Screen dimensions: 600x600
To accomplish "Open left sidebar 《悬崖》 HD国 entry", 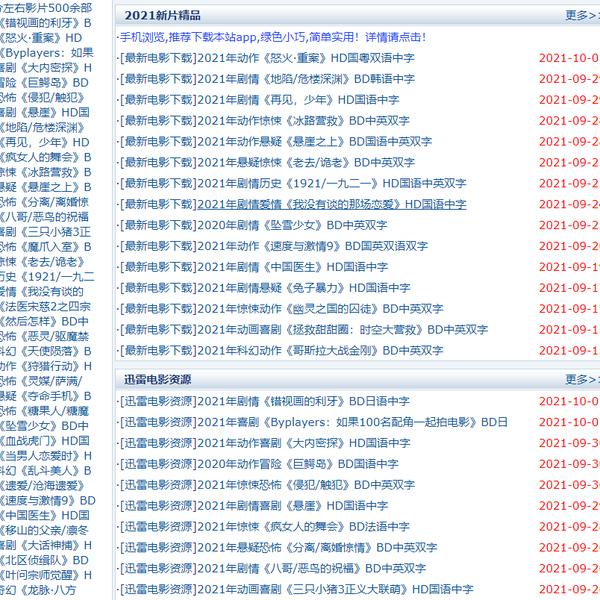I will click(x=45, y=112).
